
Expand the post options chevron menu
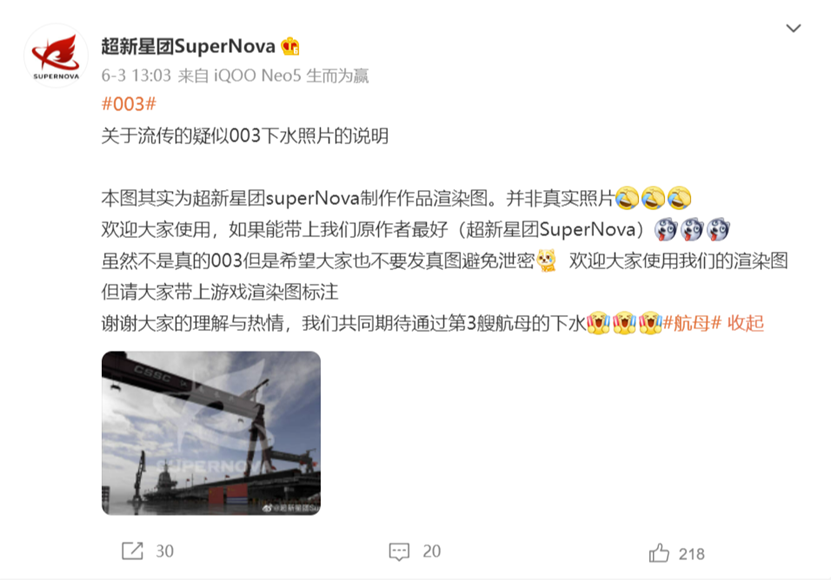coord(793,28)
